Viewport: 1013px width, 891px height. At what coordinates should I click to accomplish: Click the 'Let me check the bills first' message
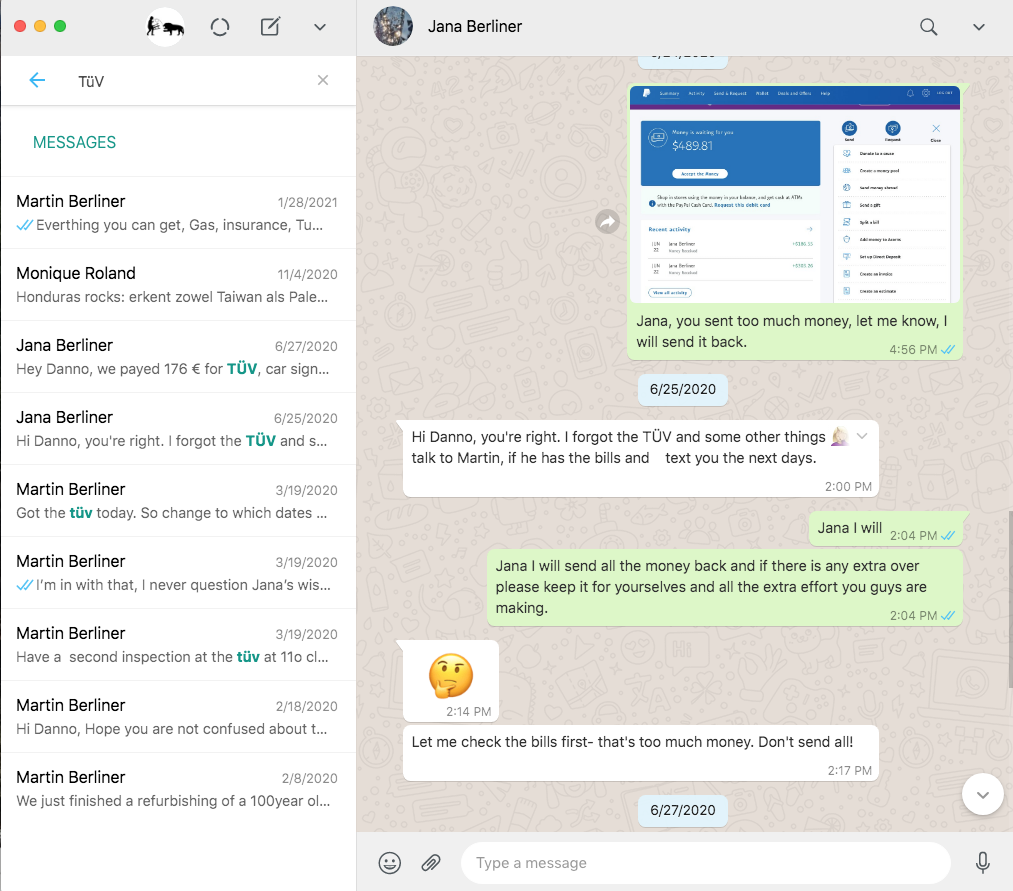tap(640, 753)
